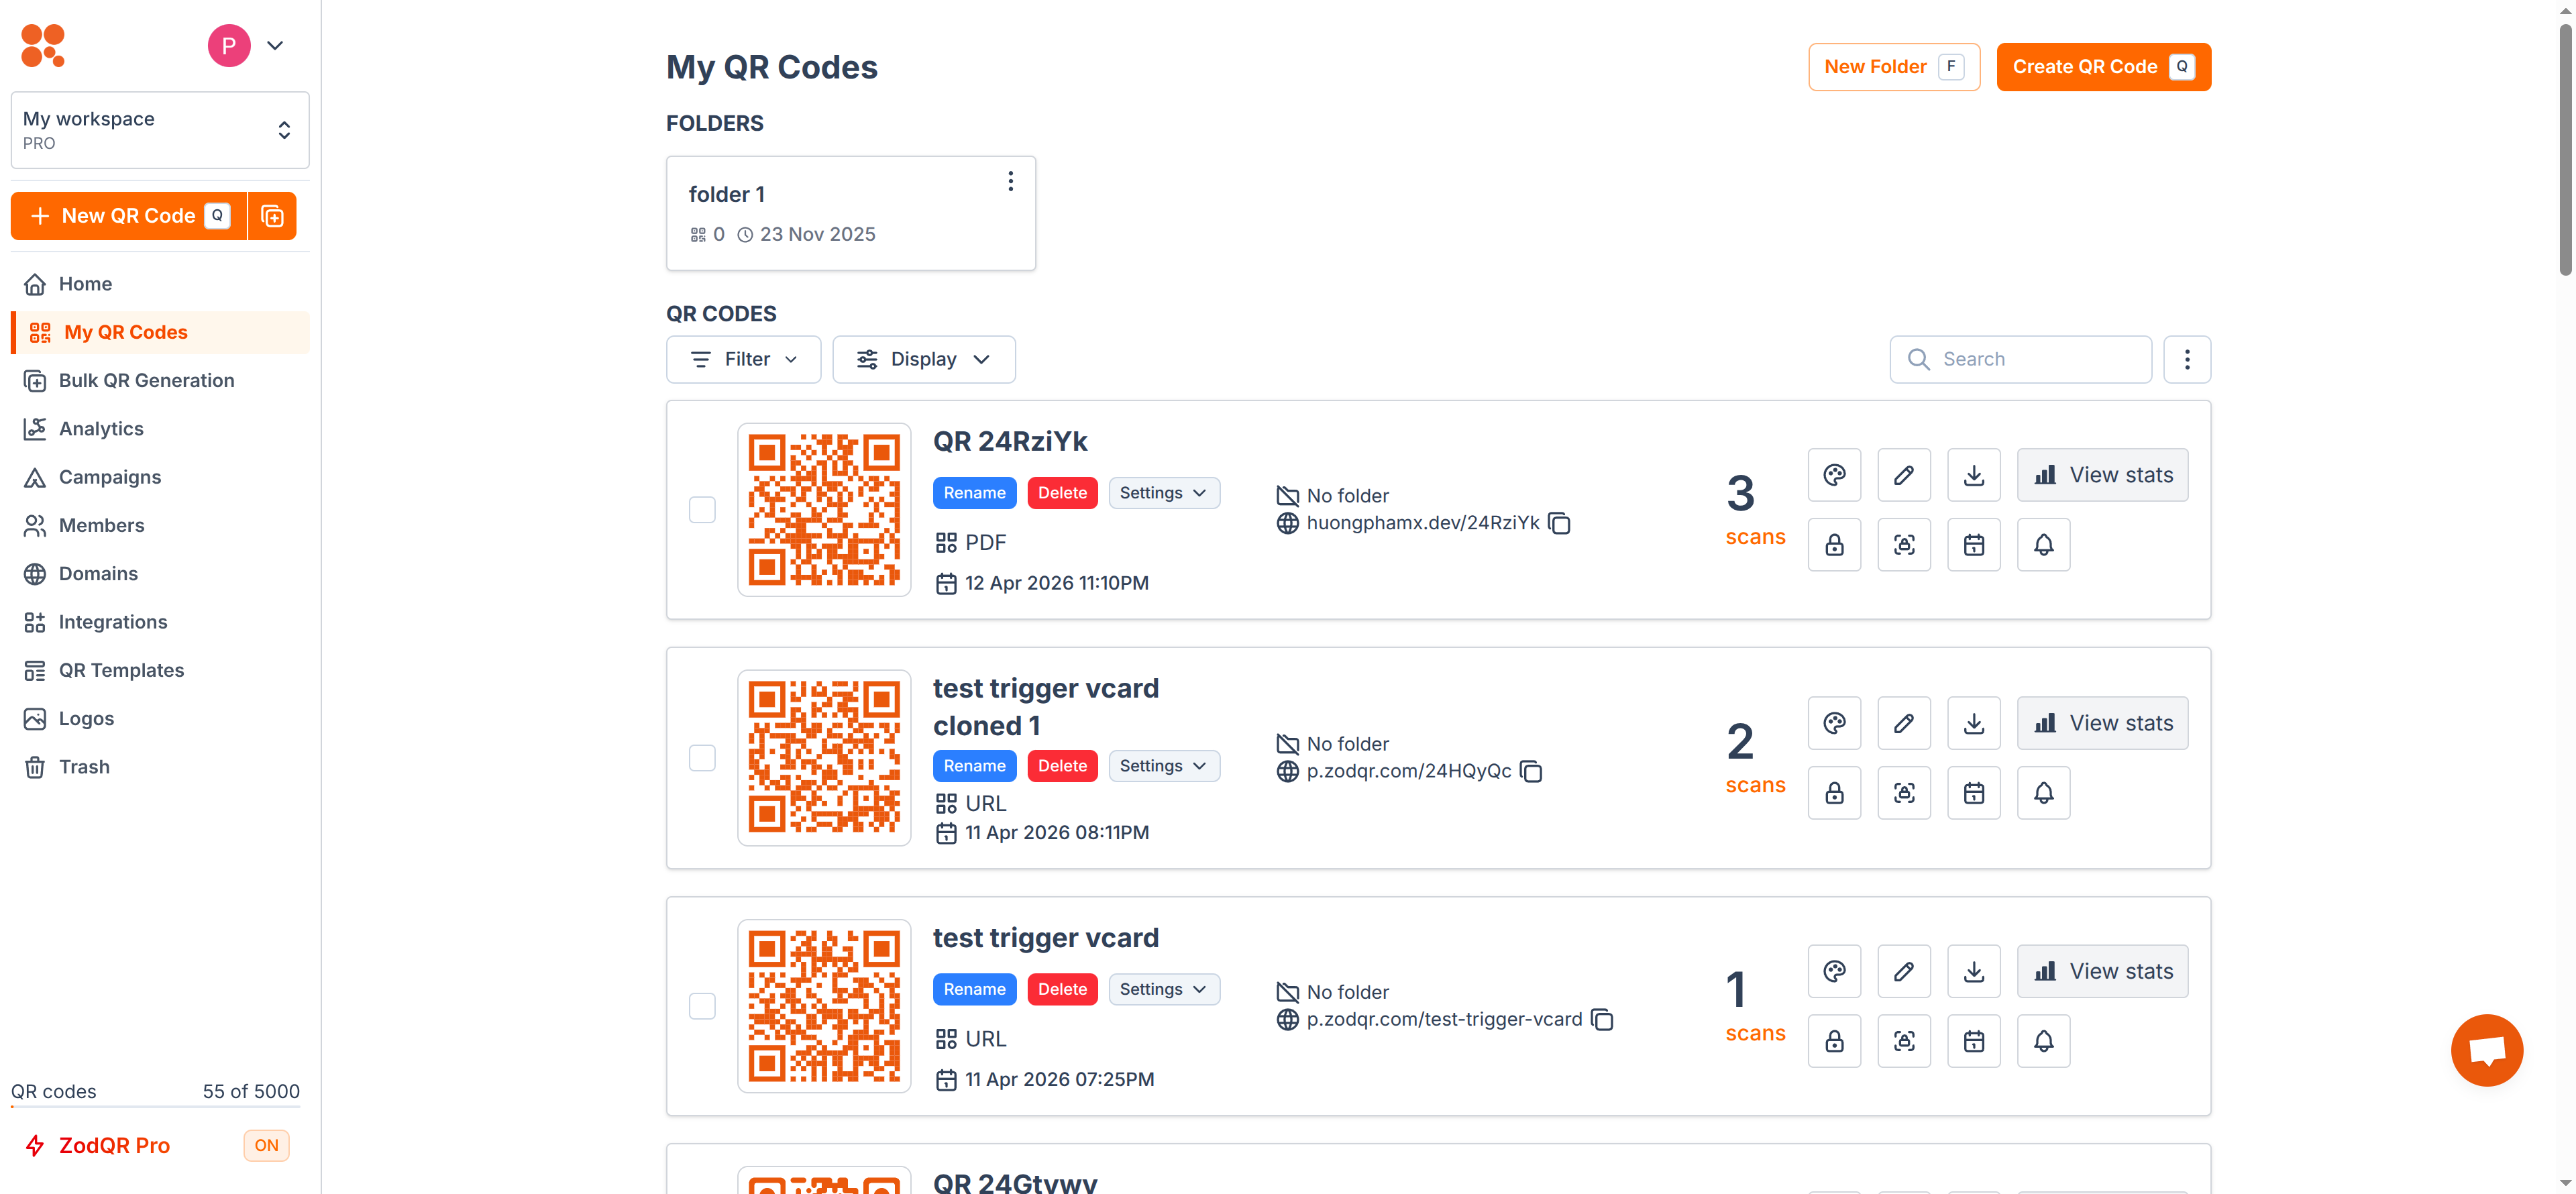Open the Members page

point(160,526)
